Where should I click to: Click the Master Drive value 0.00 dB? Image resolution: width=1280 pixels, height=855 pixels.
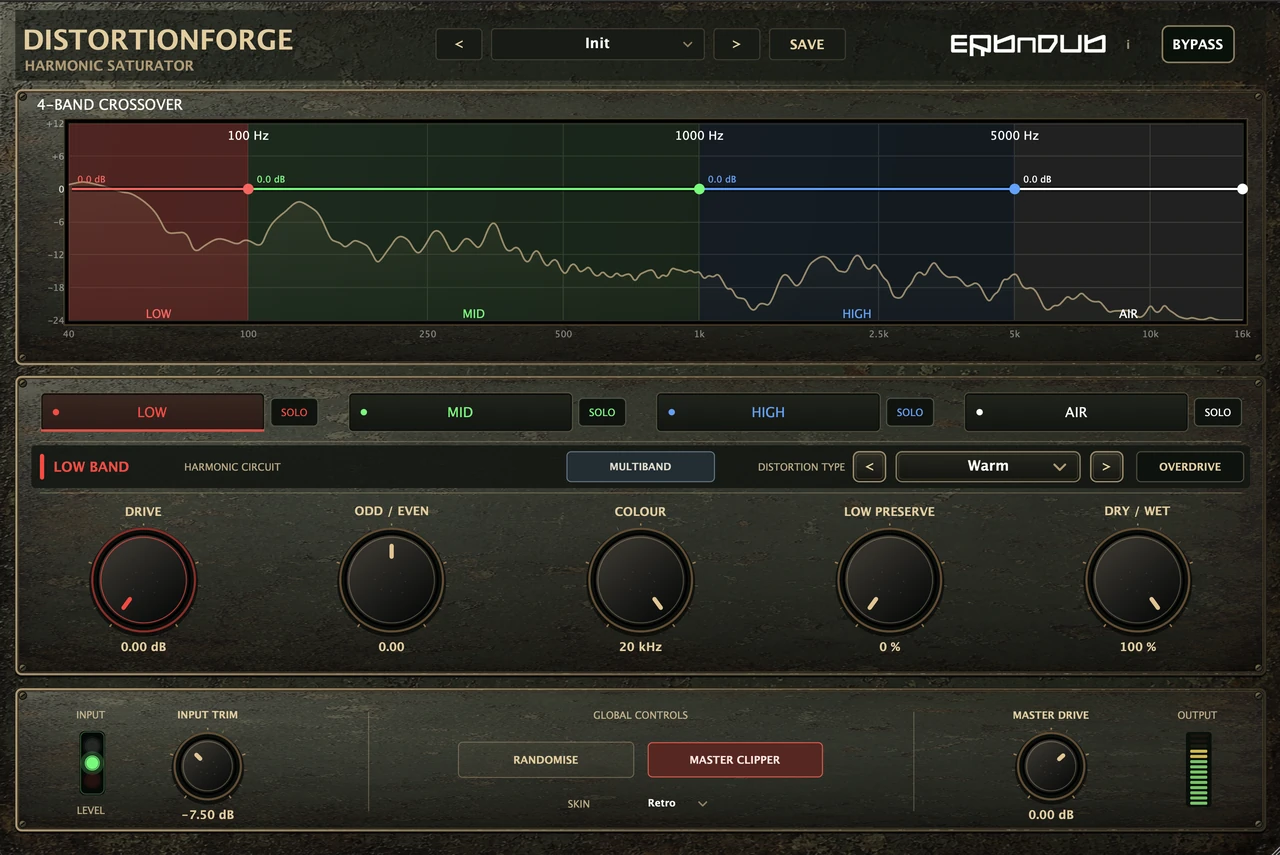click(x=1051, y=815)
